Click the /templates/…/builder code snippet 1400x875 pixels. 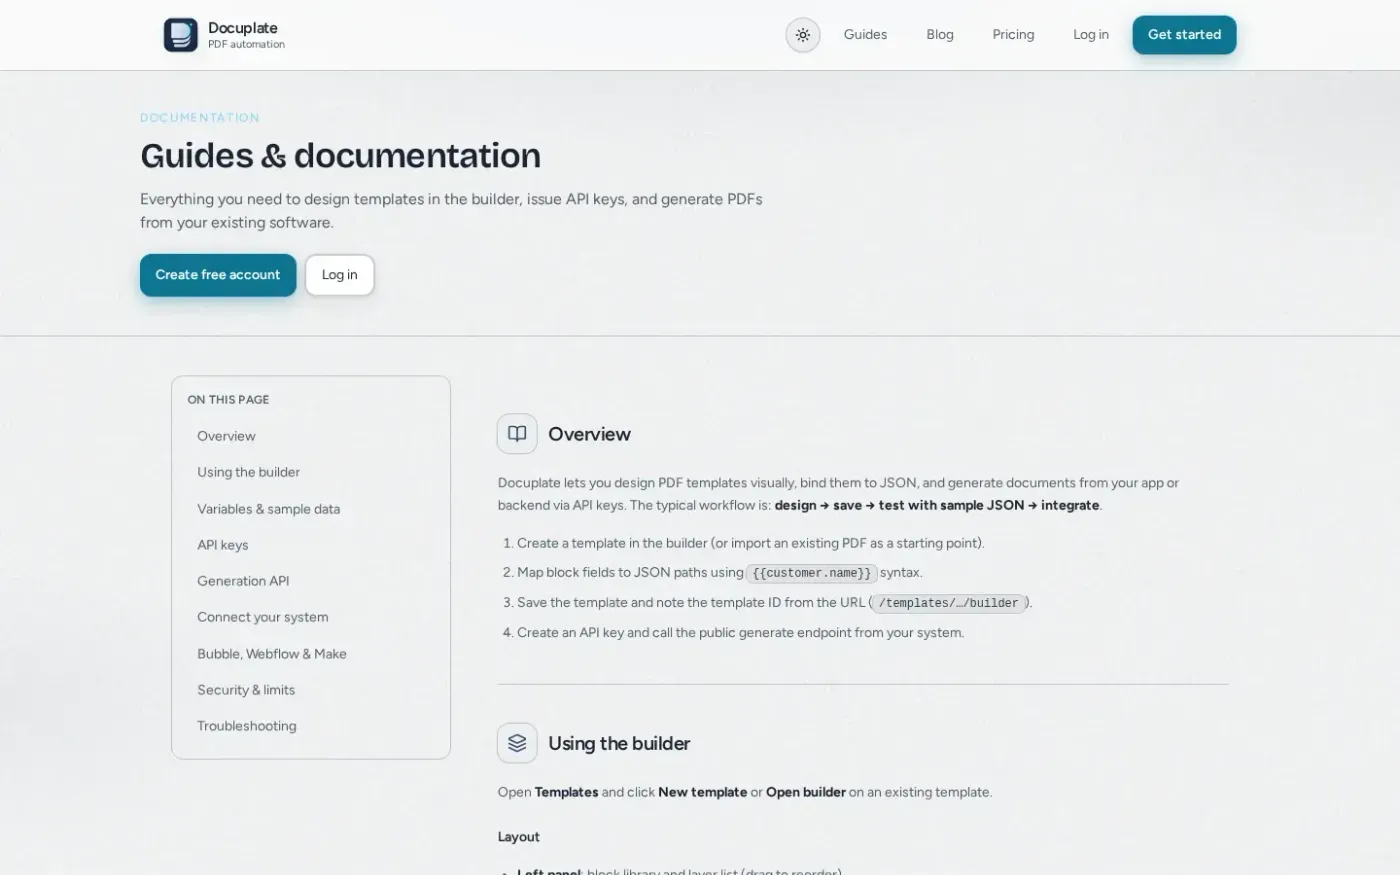point(948,603)
